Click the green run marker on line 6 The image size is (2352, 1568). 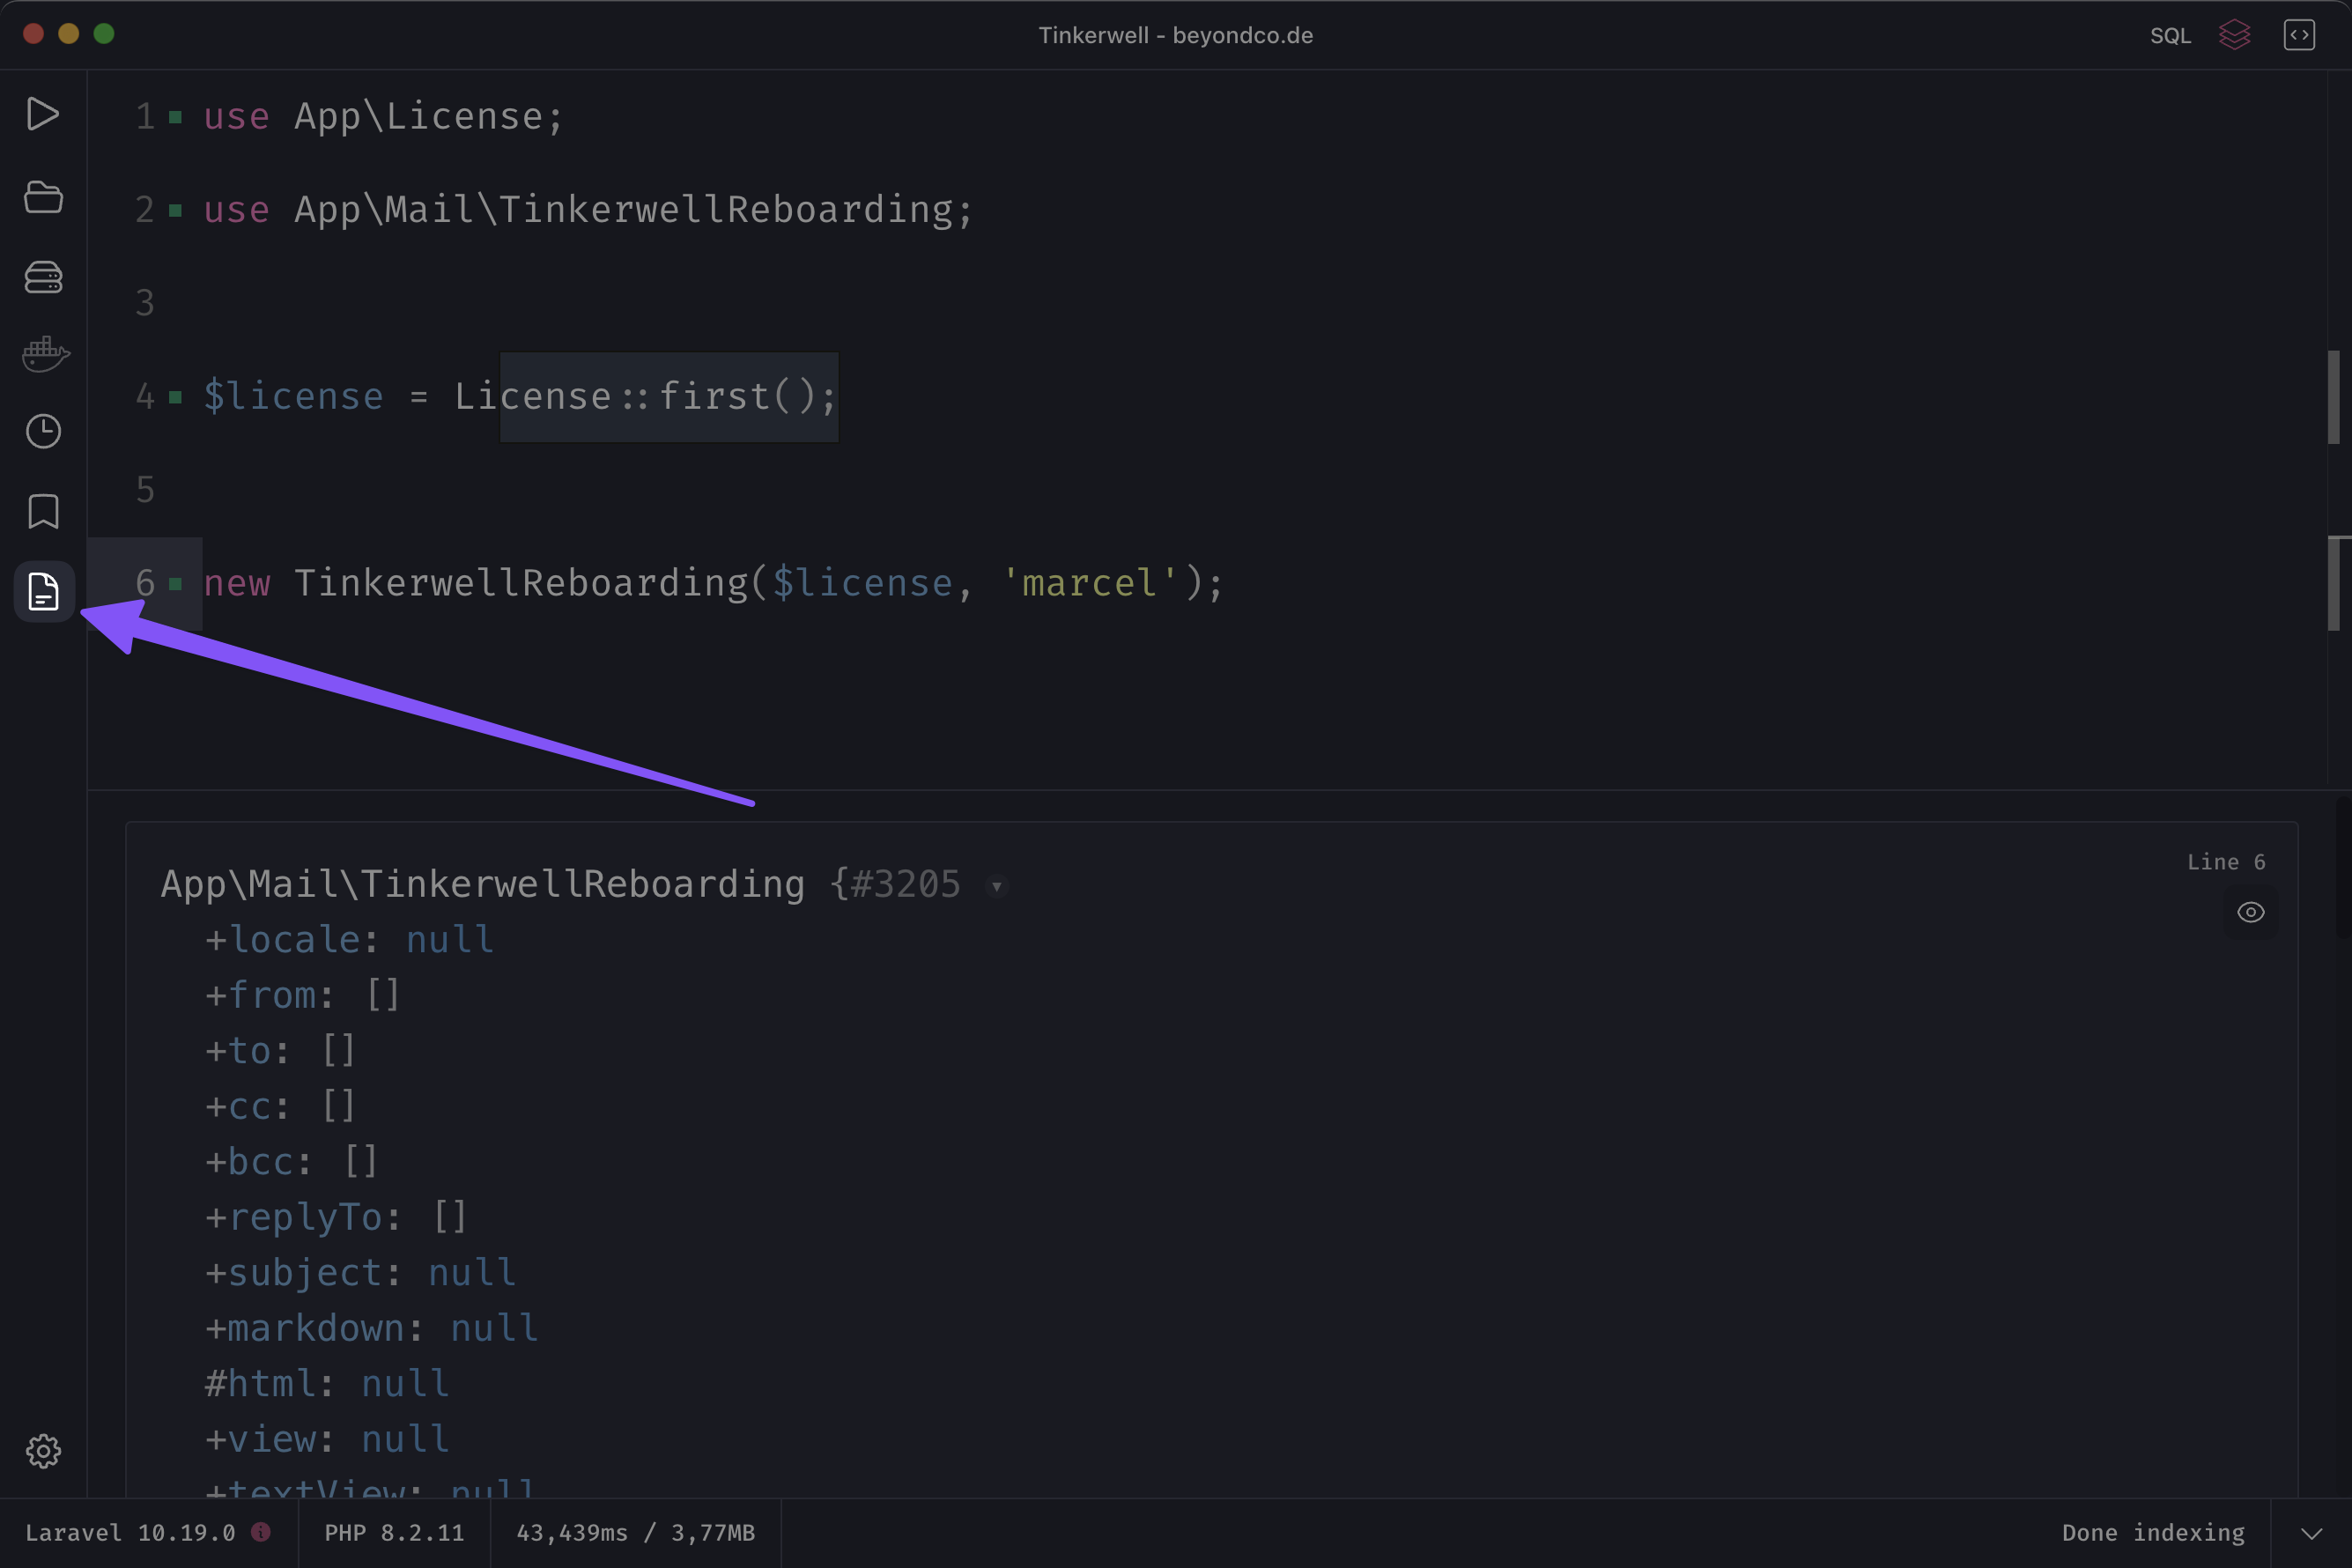point(176,583)
